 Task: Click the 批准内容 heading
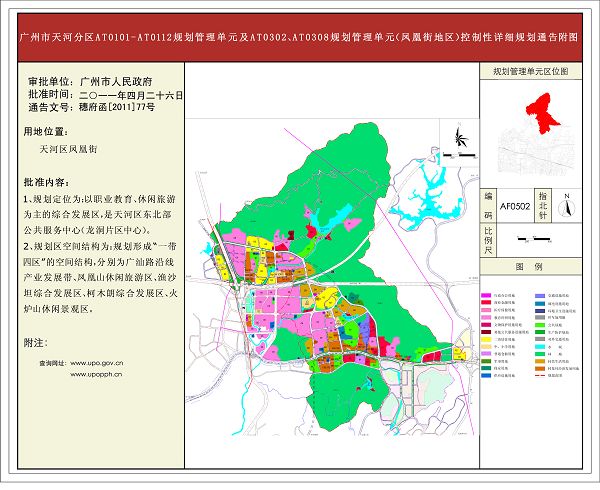point(46,183)
